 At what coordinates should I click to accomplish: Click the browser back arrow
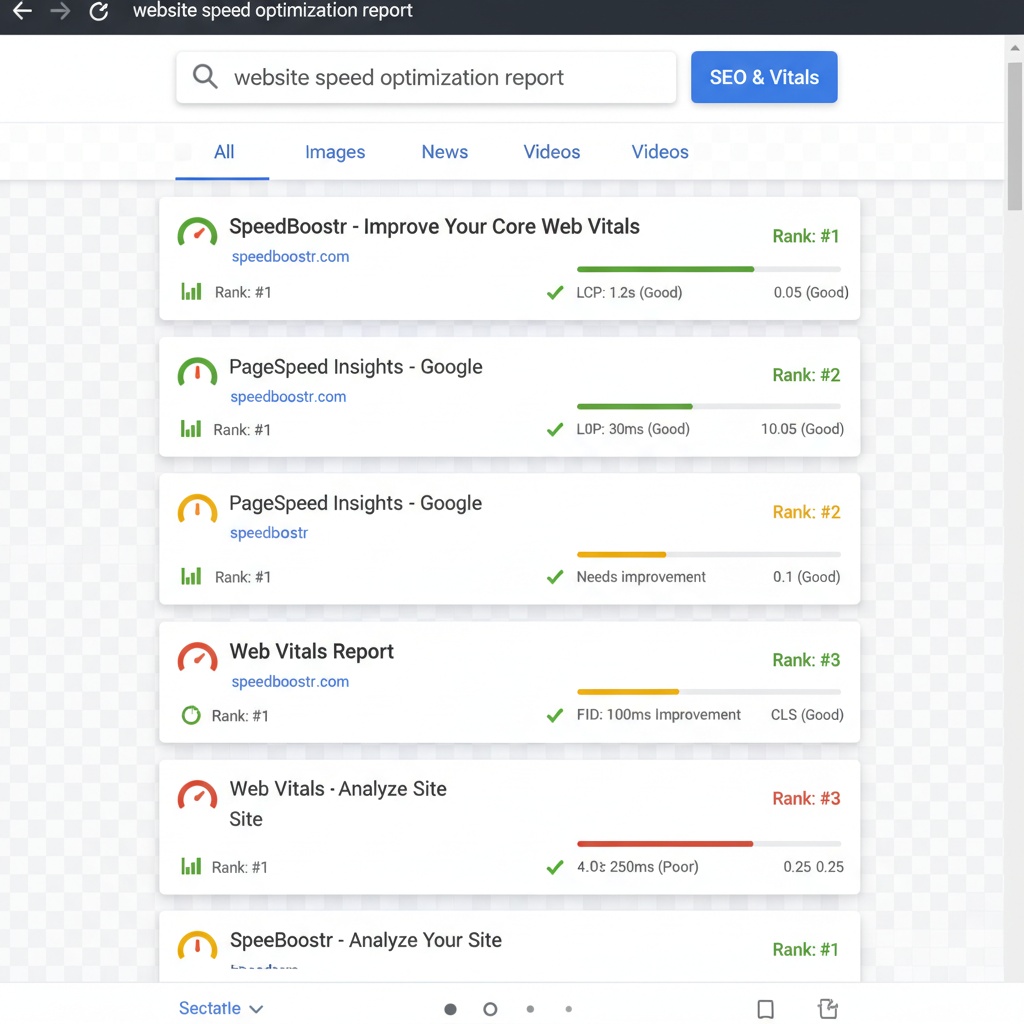tap(22, 12)
